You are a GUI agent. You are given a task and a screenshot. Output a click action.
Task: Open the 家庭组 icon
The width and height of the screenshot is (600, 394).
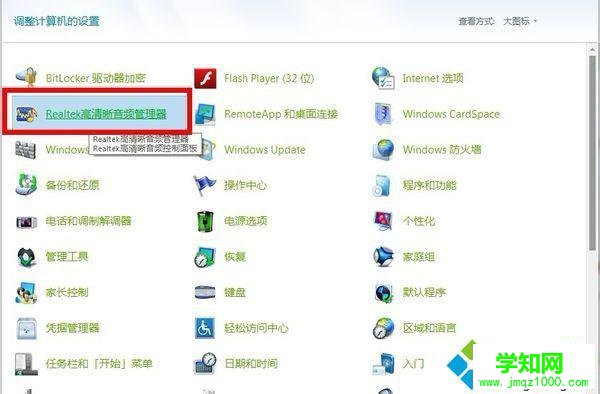pos(383,256)
